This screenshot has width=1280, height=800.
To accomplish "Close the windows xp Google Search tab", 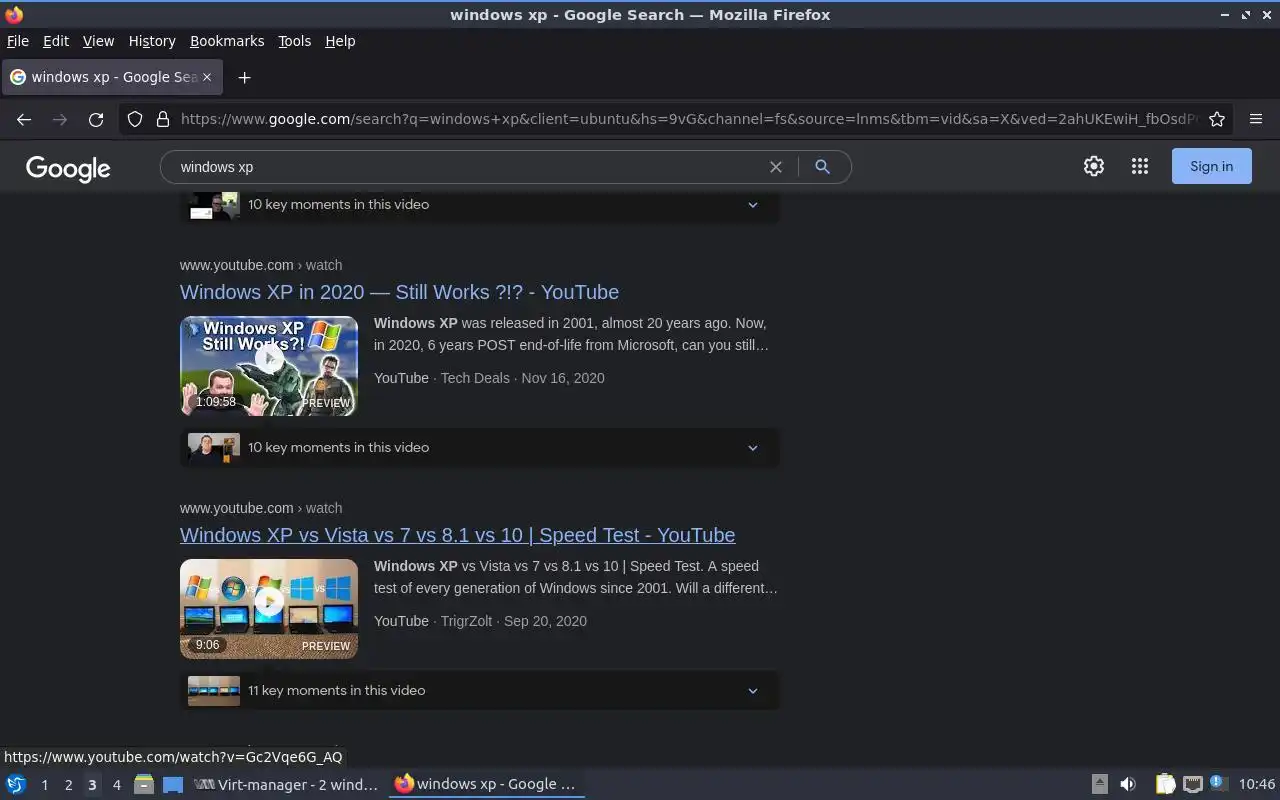I will [x=207, y=77].
